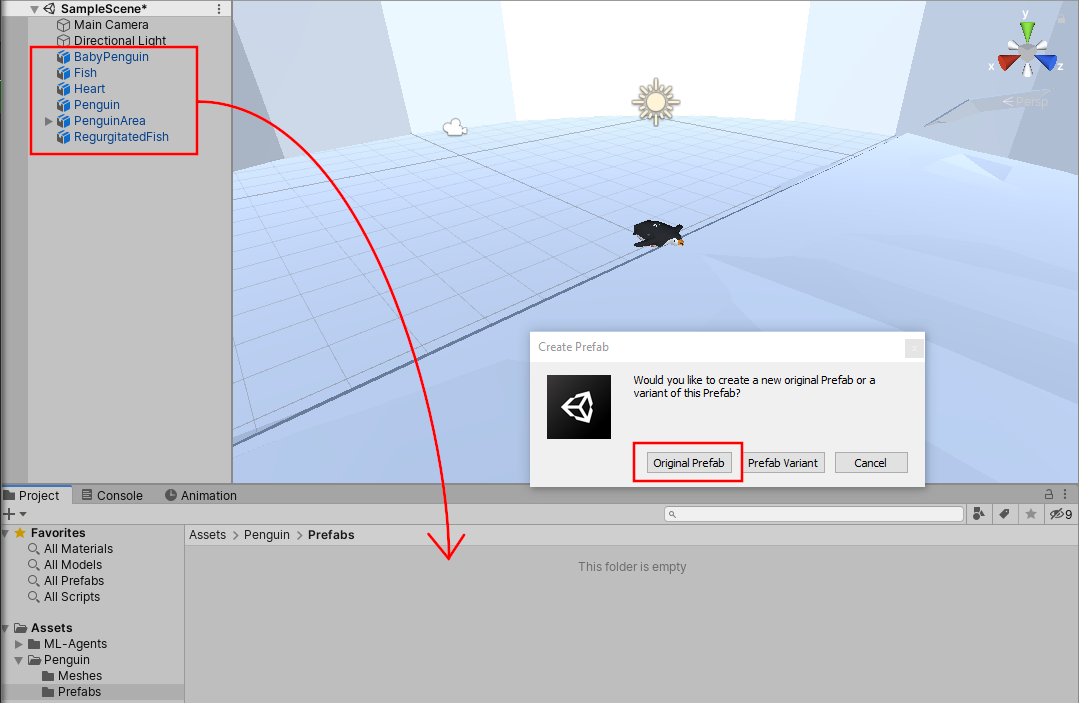Click the Unity logo in the Create Prefab dialog

click(578, 406)
